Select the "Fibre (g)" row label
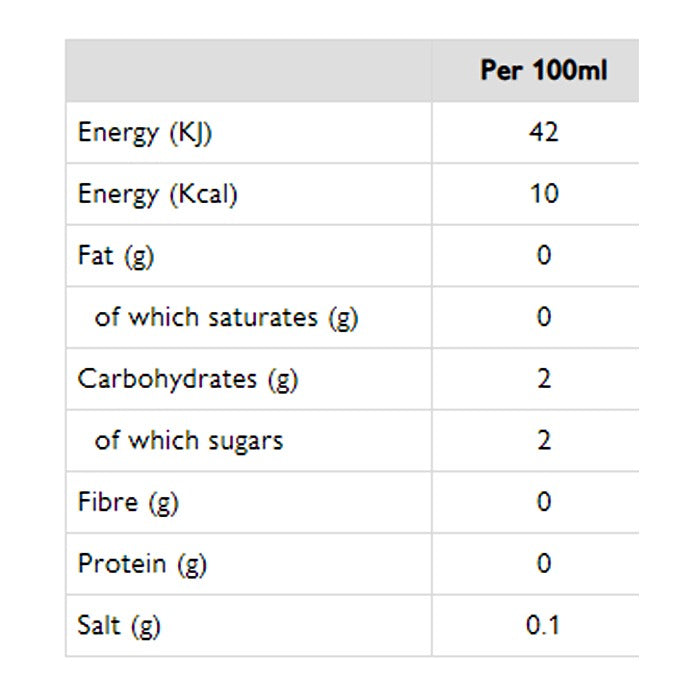Screen dimensions: 700x700 click(128, 502)
